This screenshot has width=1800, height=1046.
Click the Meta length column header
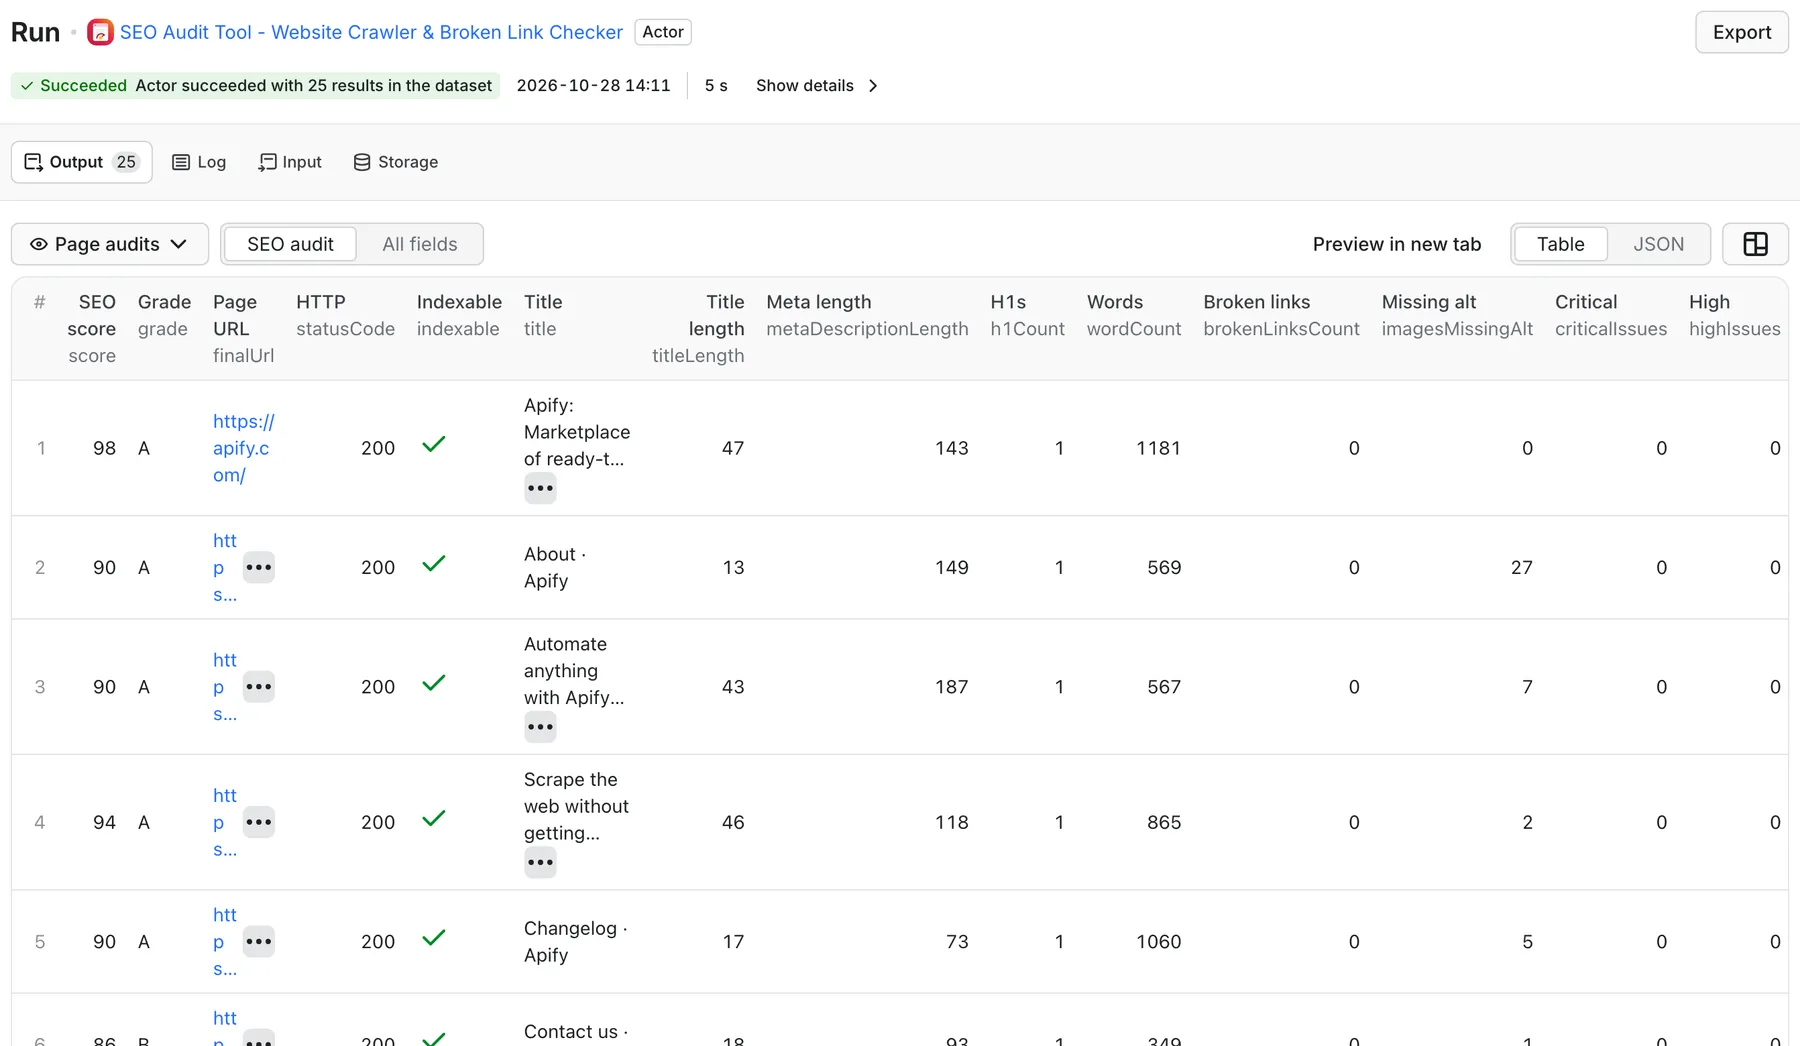(867, 315)
